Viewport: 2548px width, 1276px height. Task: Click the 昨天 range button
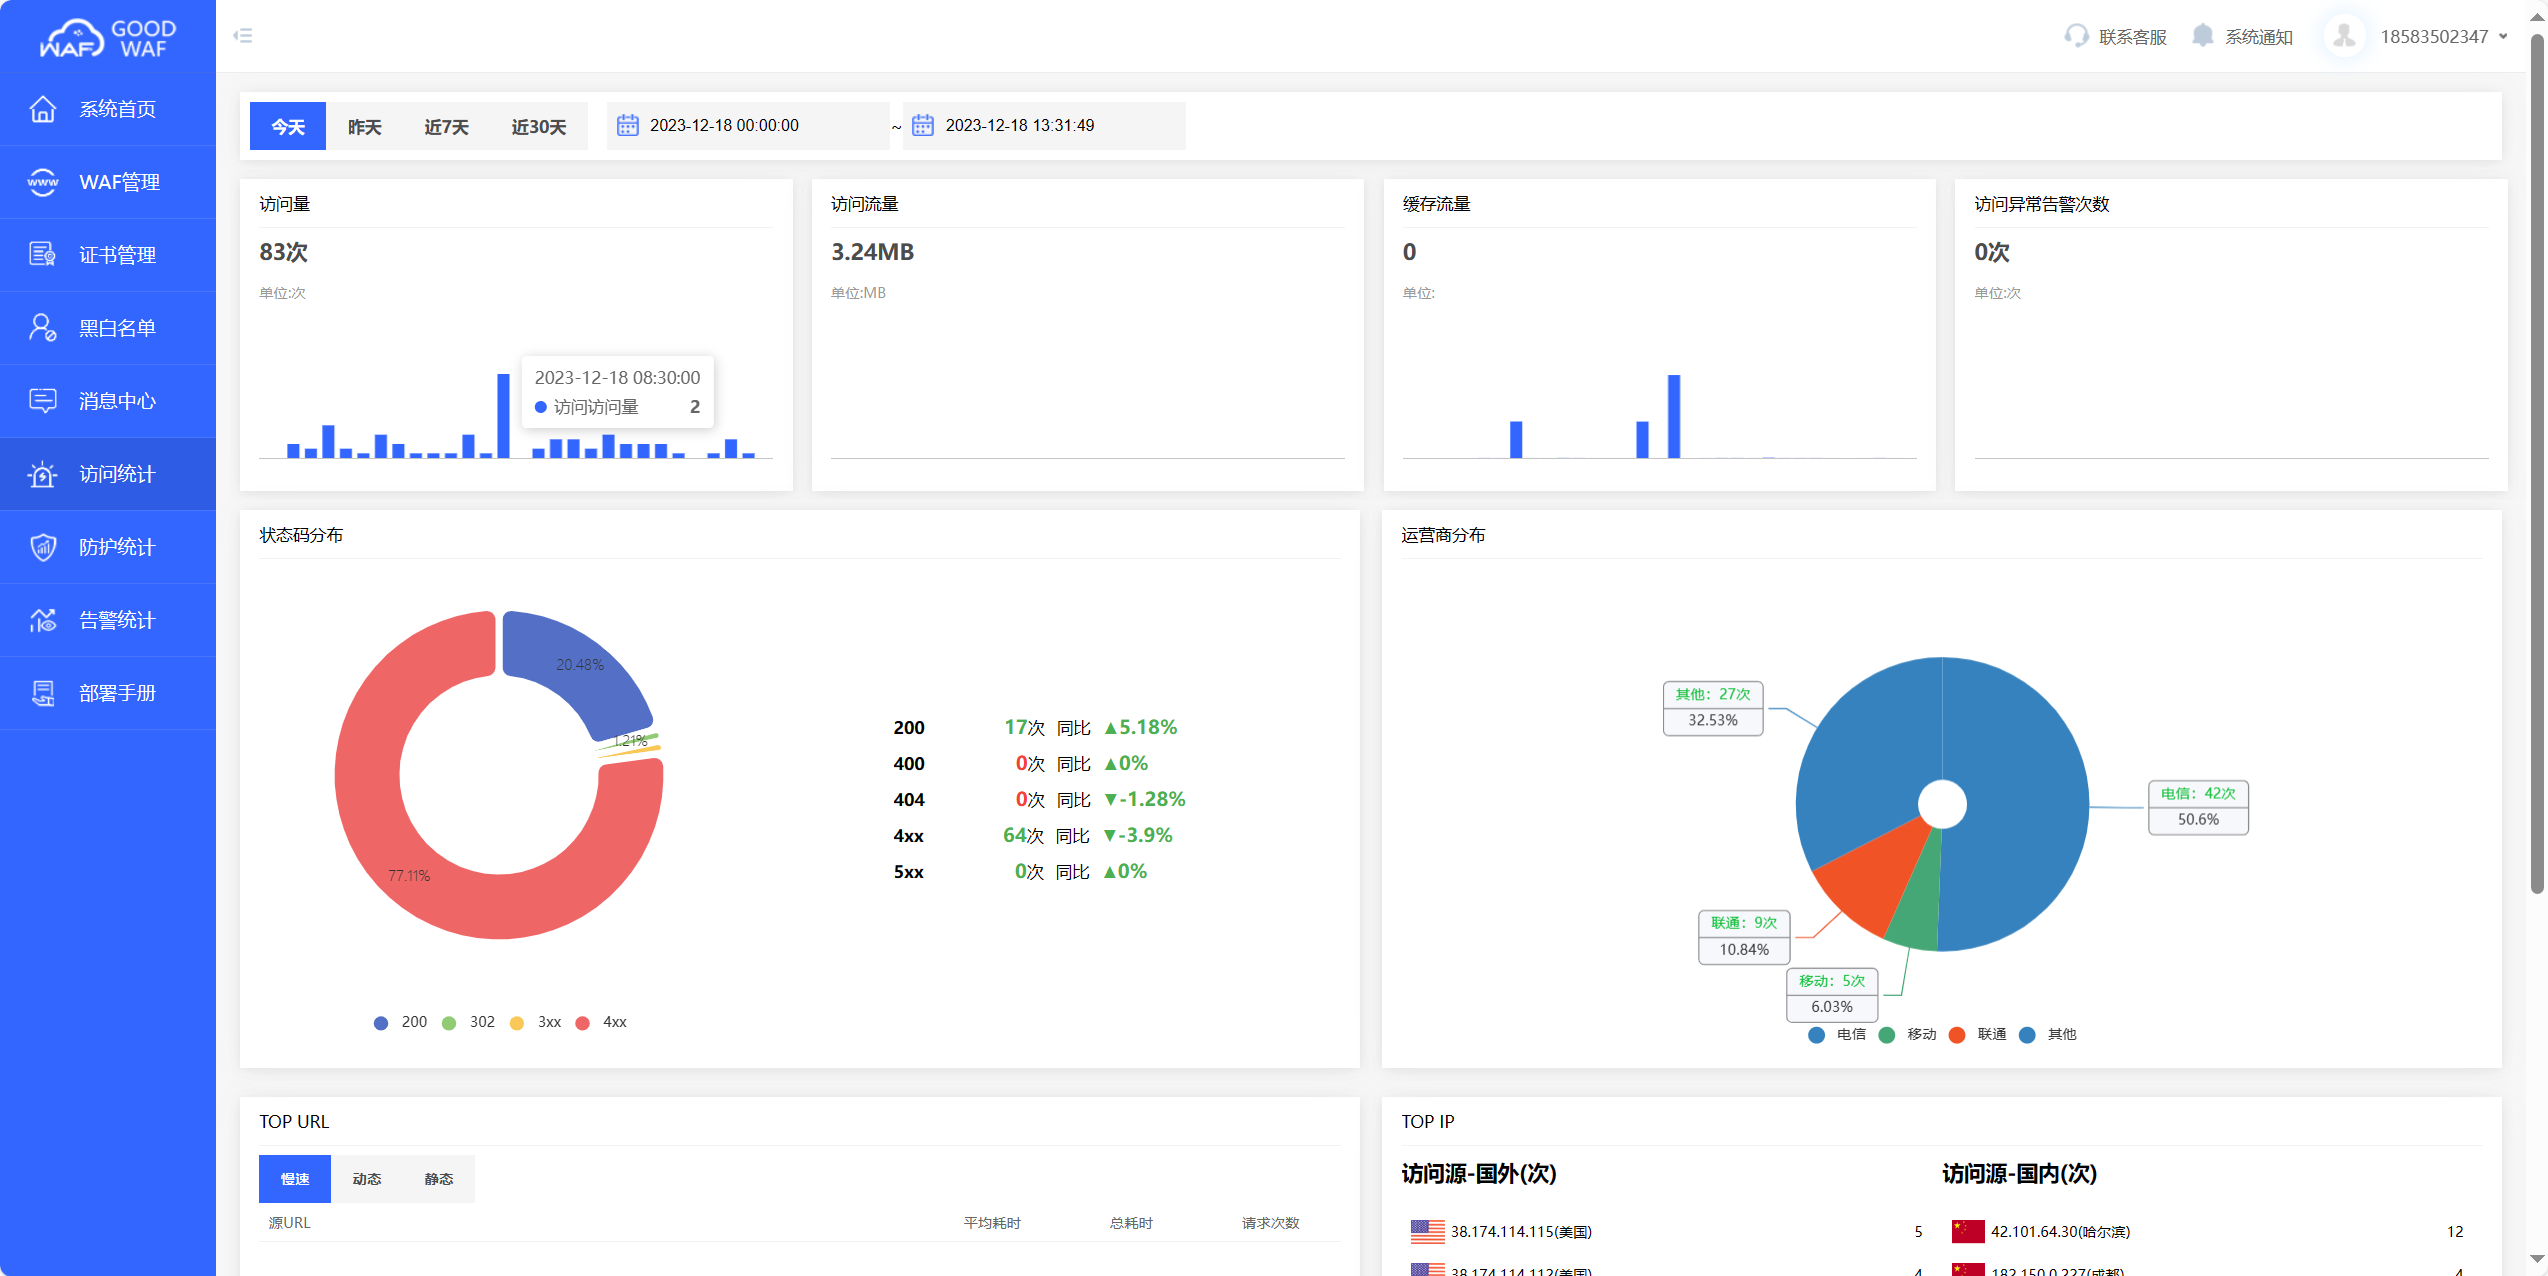click(364, 127)
